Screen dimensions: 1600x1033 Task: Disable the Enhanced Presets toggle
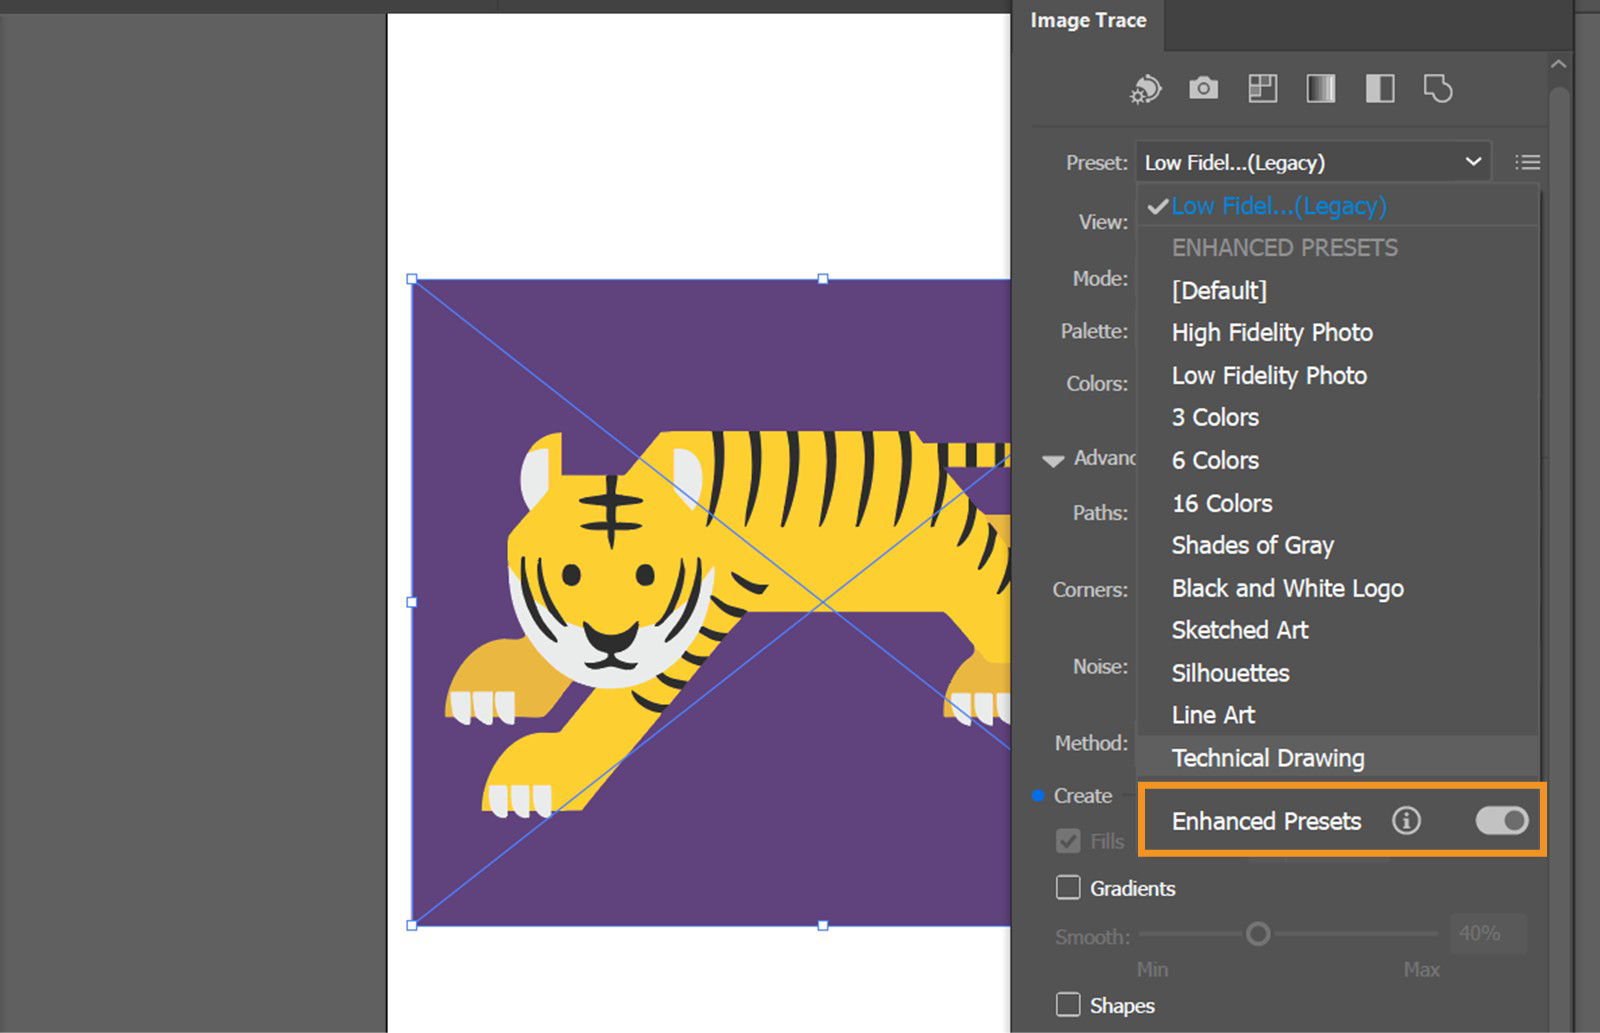(1501, 820)
